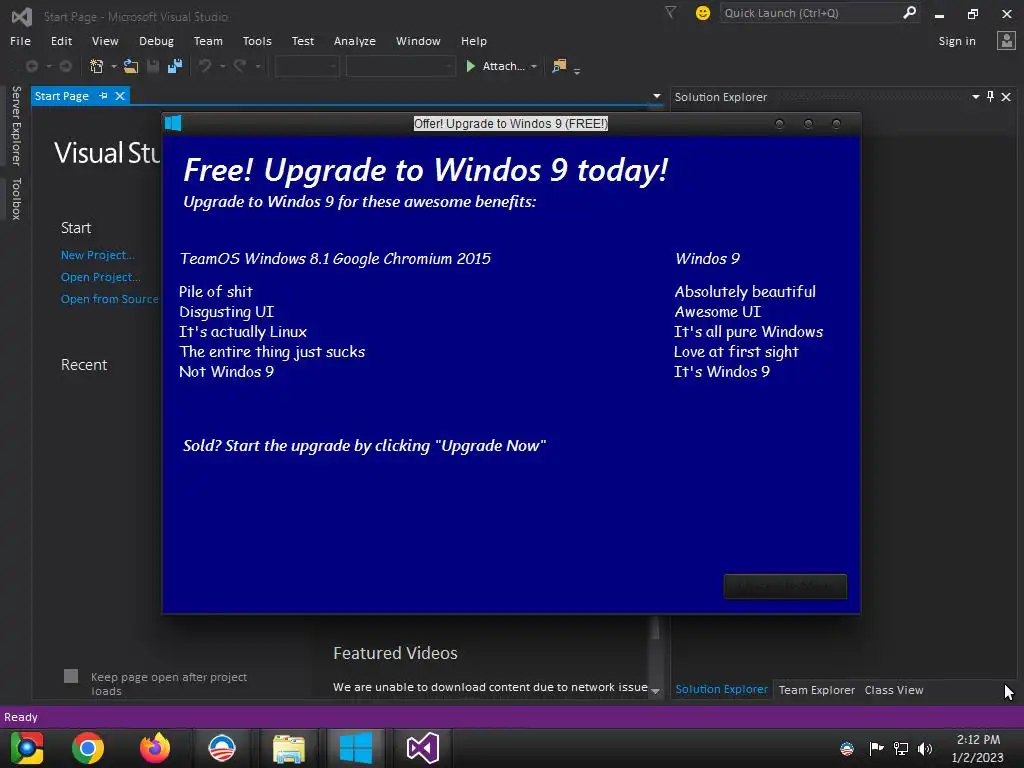Pin the Start Page tab
This screenshot has height=768, width=1024.
pos(103,96)
